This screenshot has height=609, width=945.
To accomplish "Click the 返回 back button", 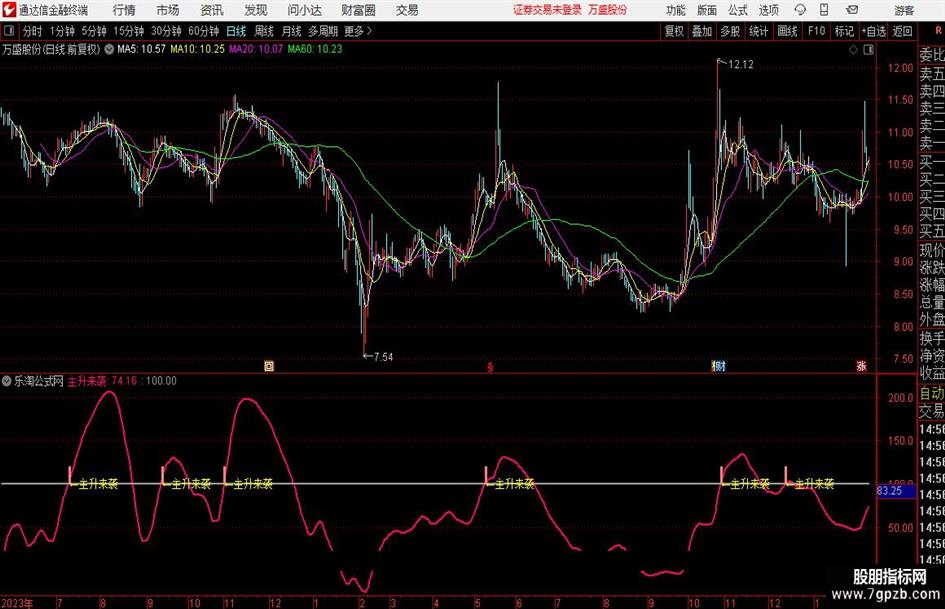I will click(x=902, y=31).
